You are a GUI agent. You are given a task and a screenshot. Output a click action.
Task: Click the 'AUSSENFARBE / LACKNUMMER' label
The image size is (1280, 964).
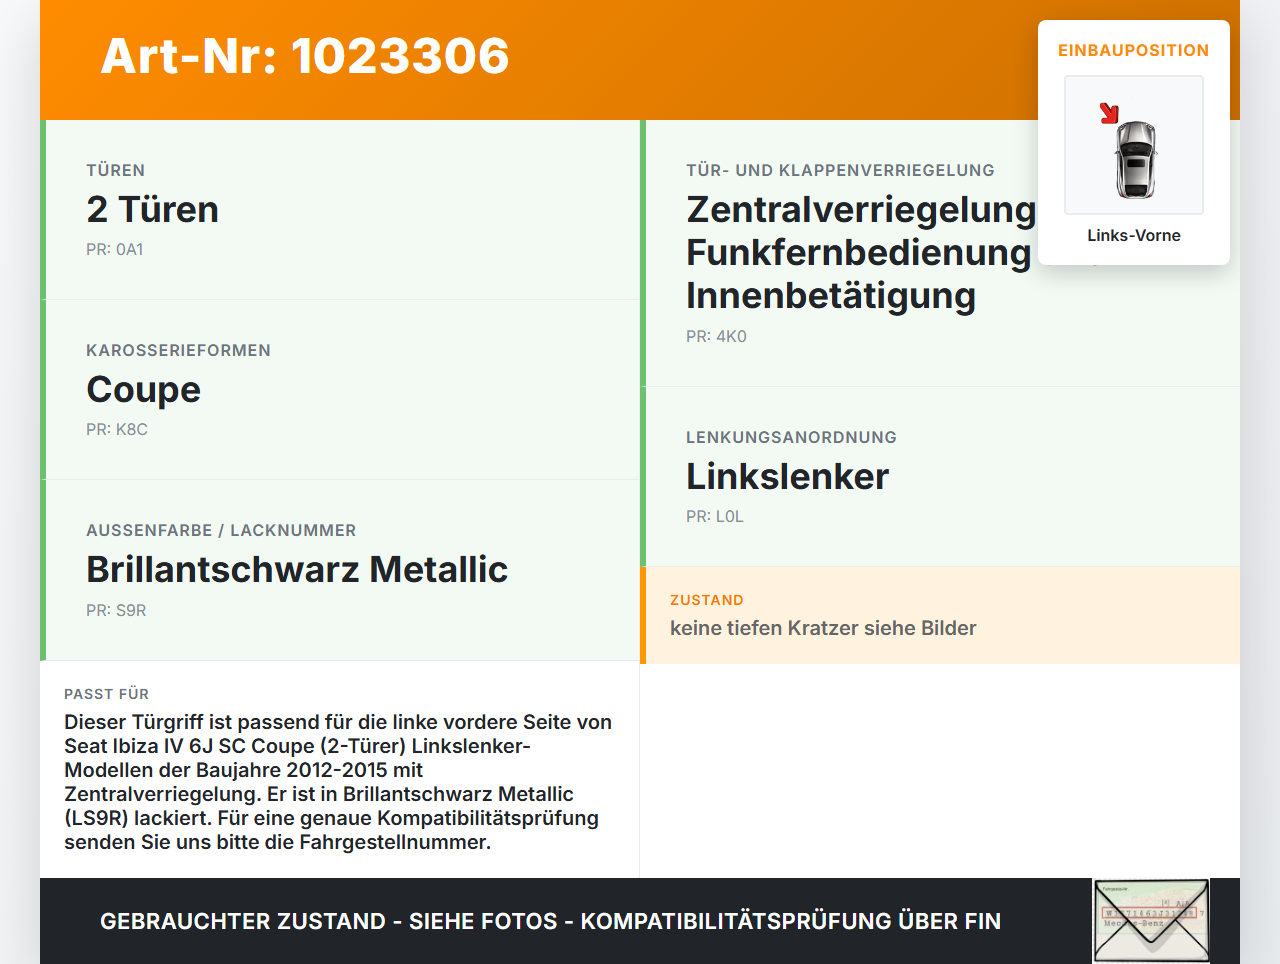221,530
